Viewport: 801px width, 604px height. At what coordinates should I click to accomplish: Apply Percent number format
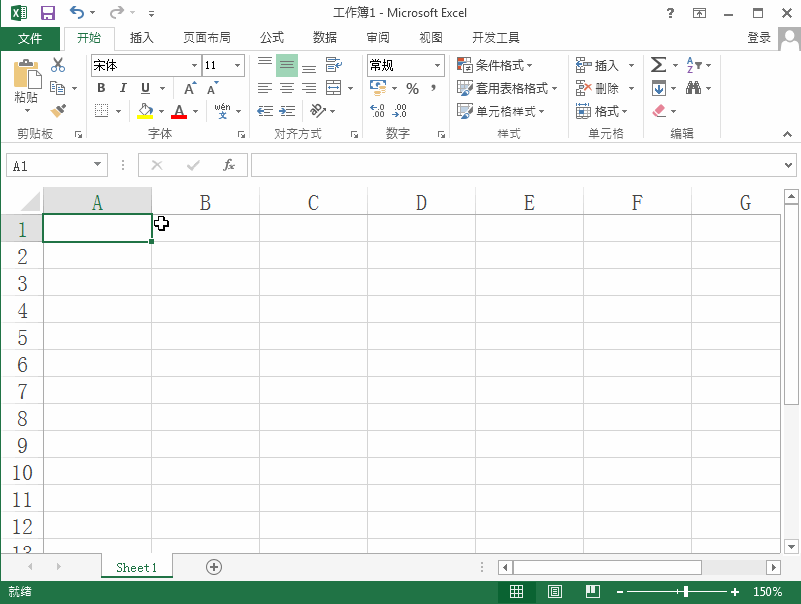[x=413, y=87]
